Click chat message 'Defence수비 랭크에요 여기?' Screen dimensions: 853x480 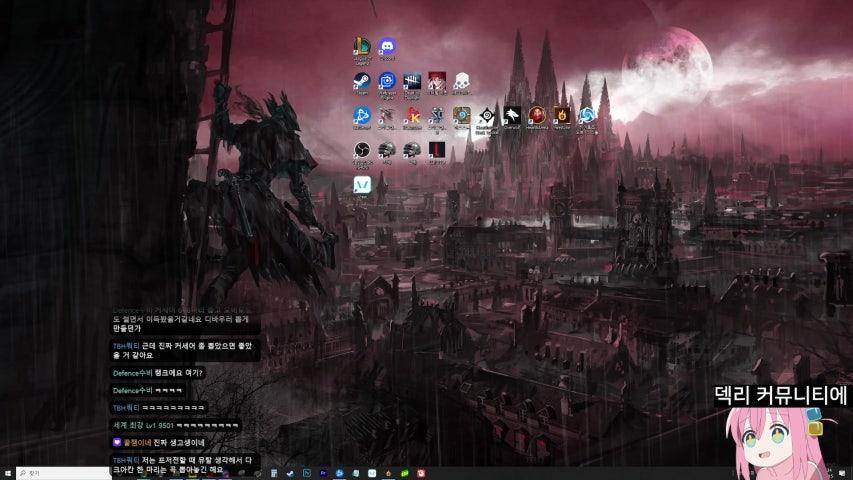click(x=158, y=373)
